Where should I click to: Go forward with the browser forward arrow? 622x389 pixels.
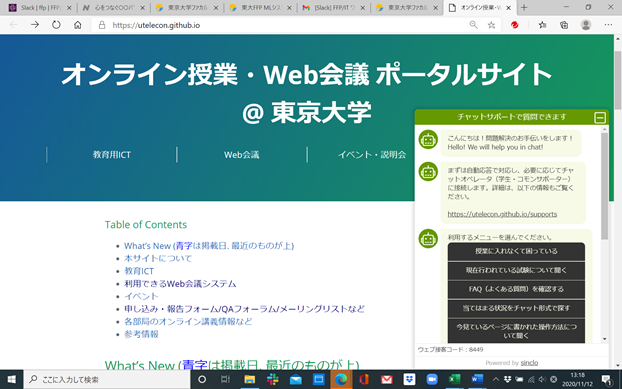point(35,25)
